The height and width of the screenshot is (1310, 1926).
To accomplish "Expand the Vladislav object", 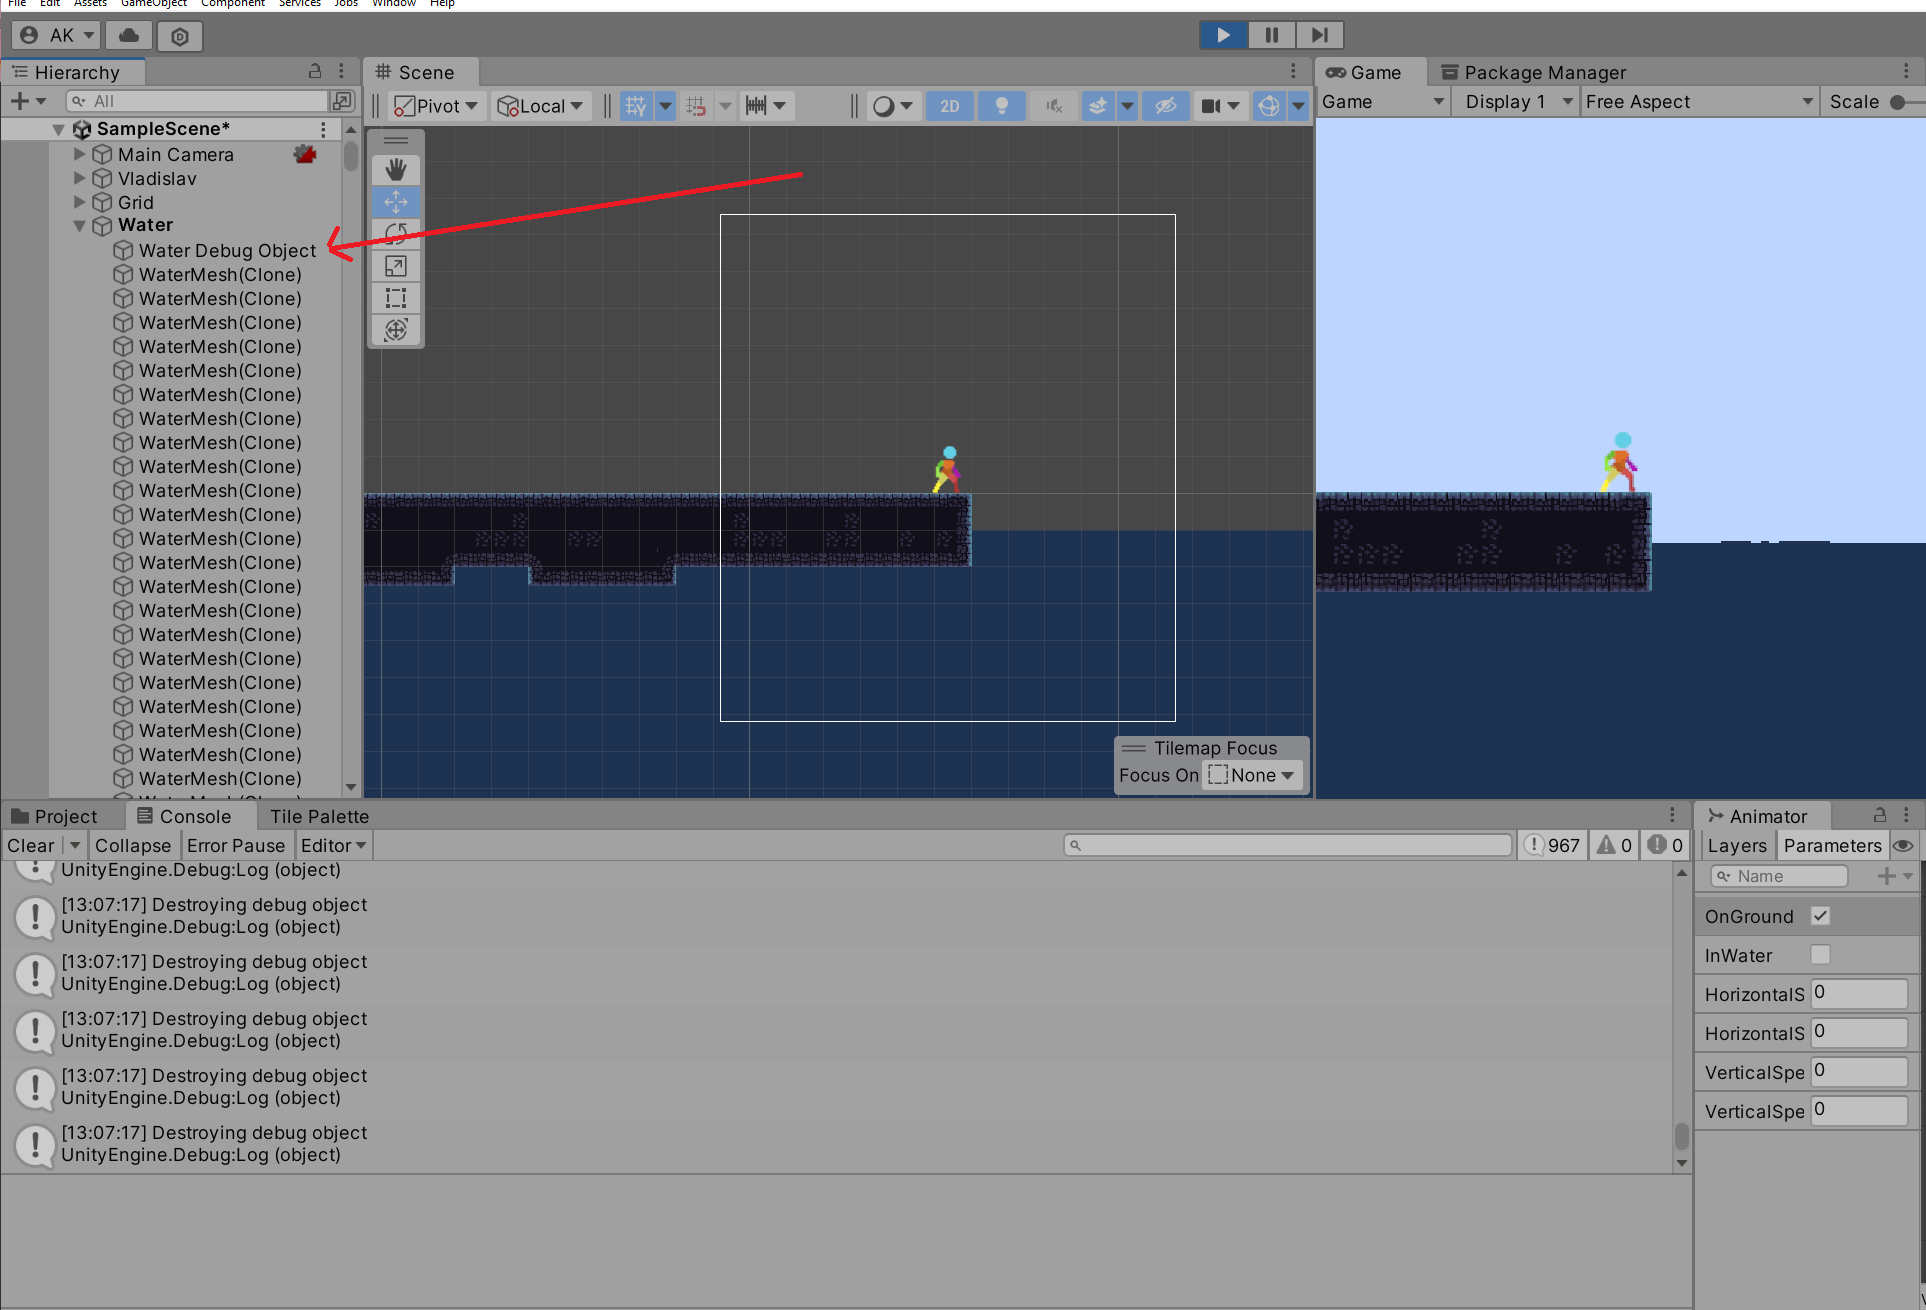I will (x=80, y=178).
